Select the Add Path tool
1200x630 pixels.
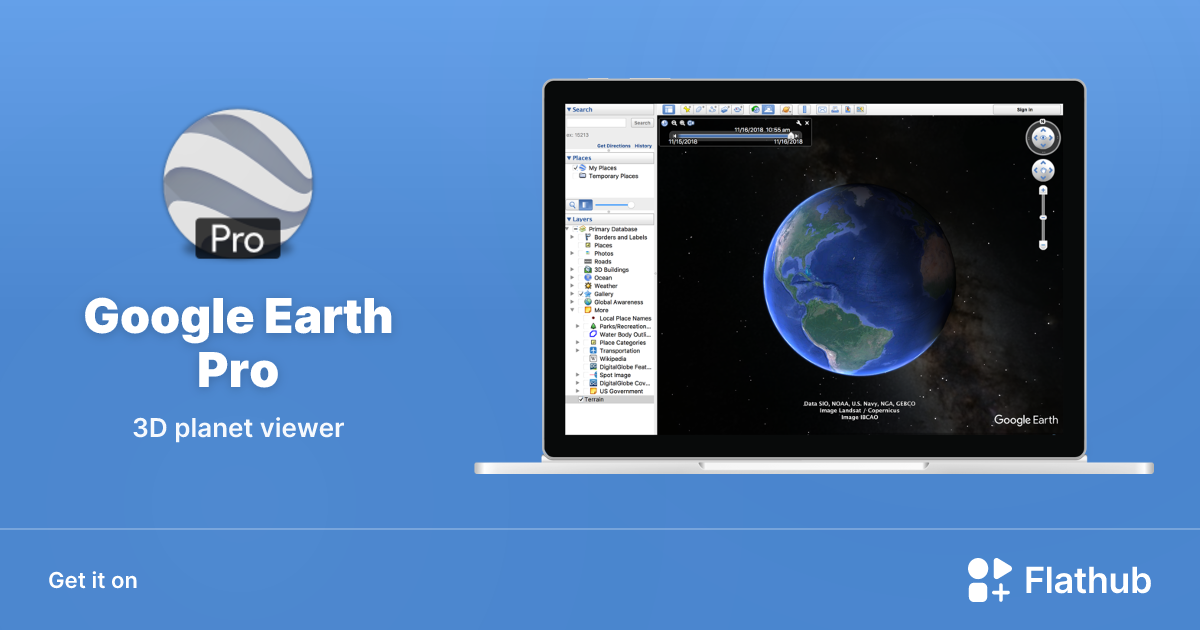(710, 109)
